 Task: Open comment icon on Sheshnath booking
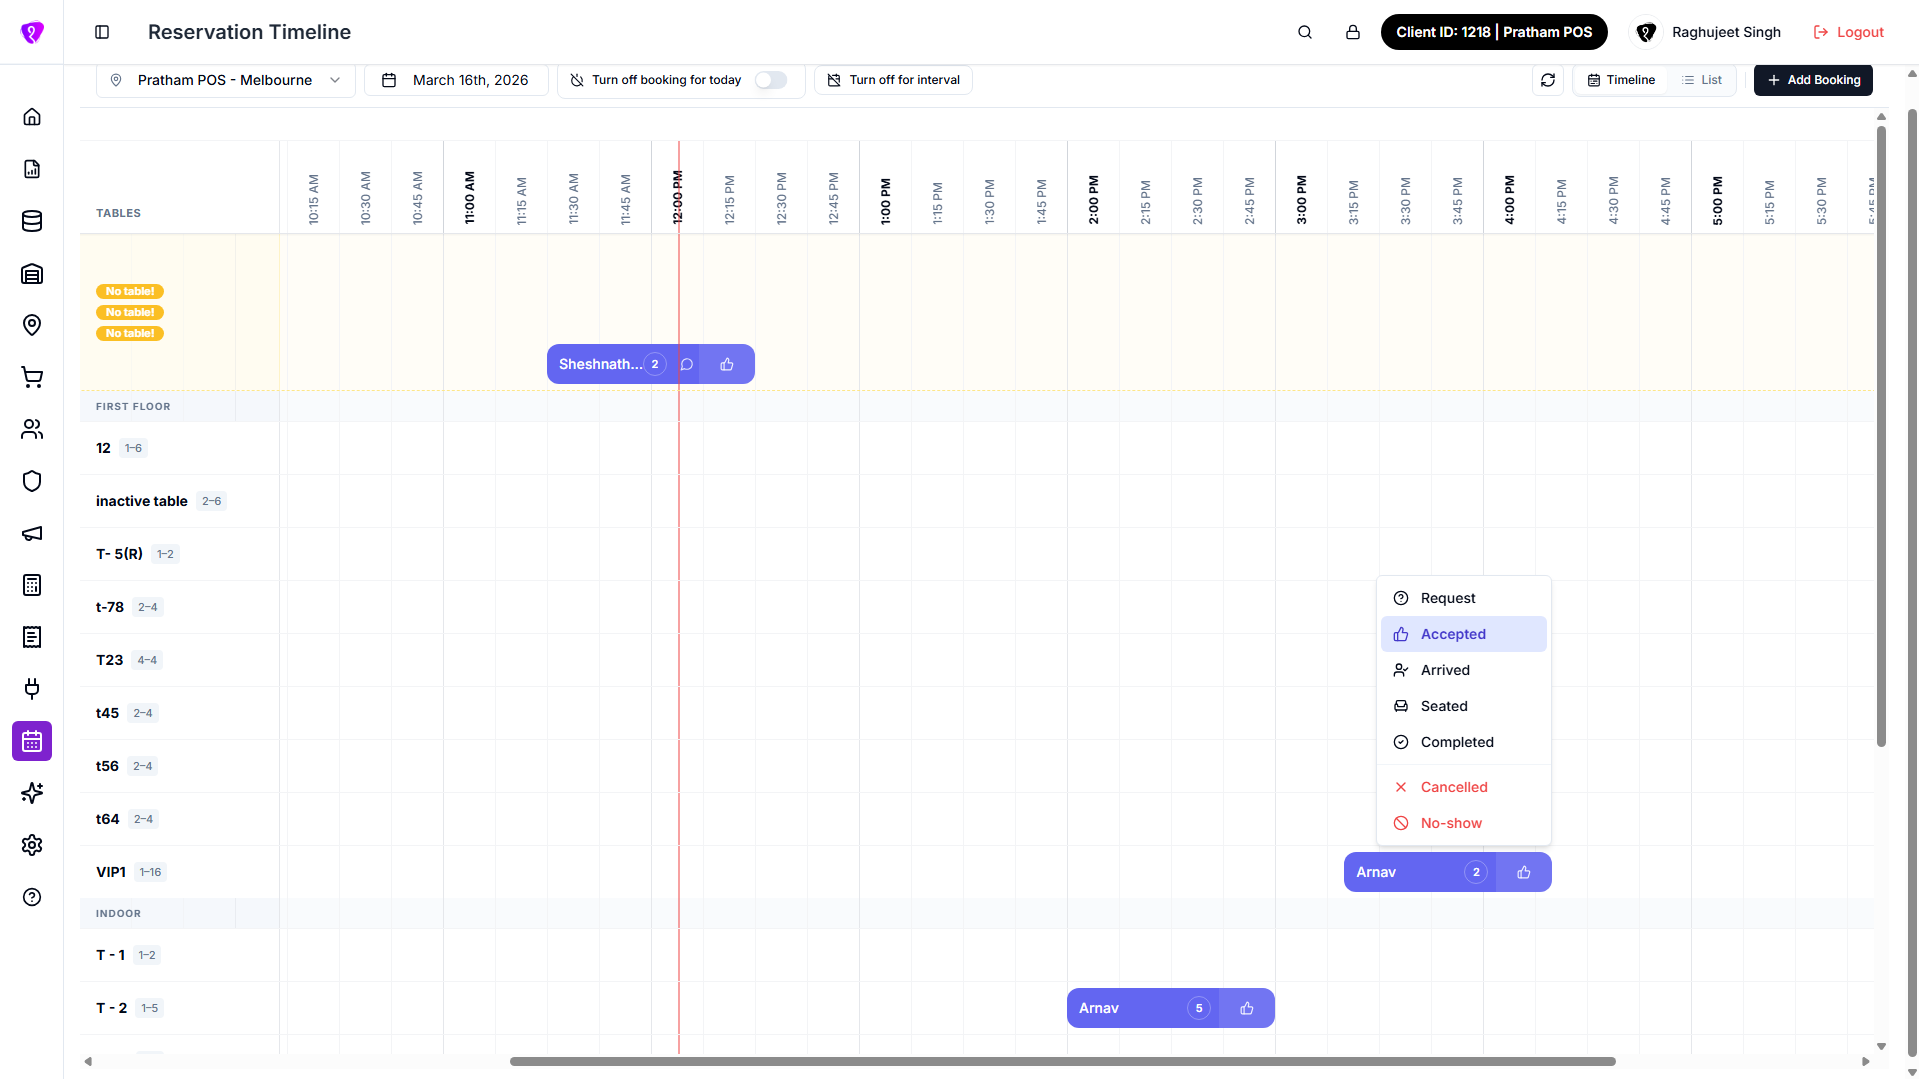click(x=687, y=364)
